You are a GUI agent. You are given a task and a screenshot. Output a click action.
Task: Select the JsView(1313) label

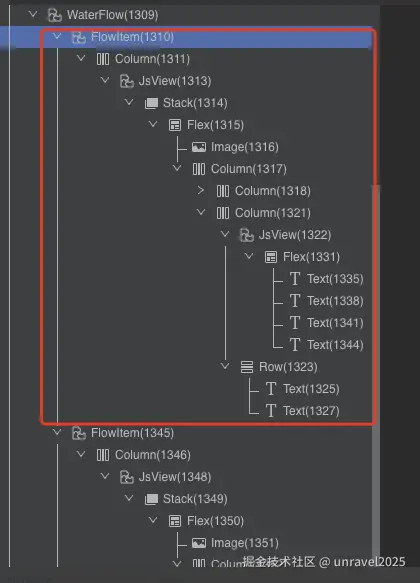(175, 81)
